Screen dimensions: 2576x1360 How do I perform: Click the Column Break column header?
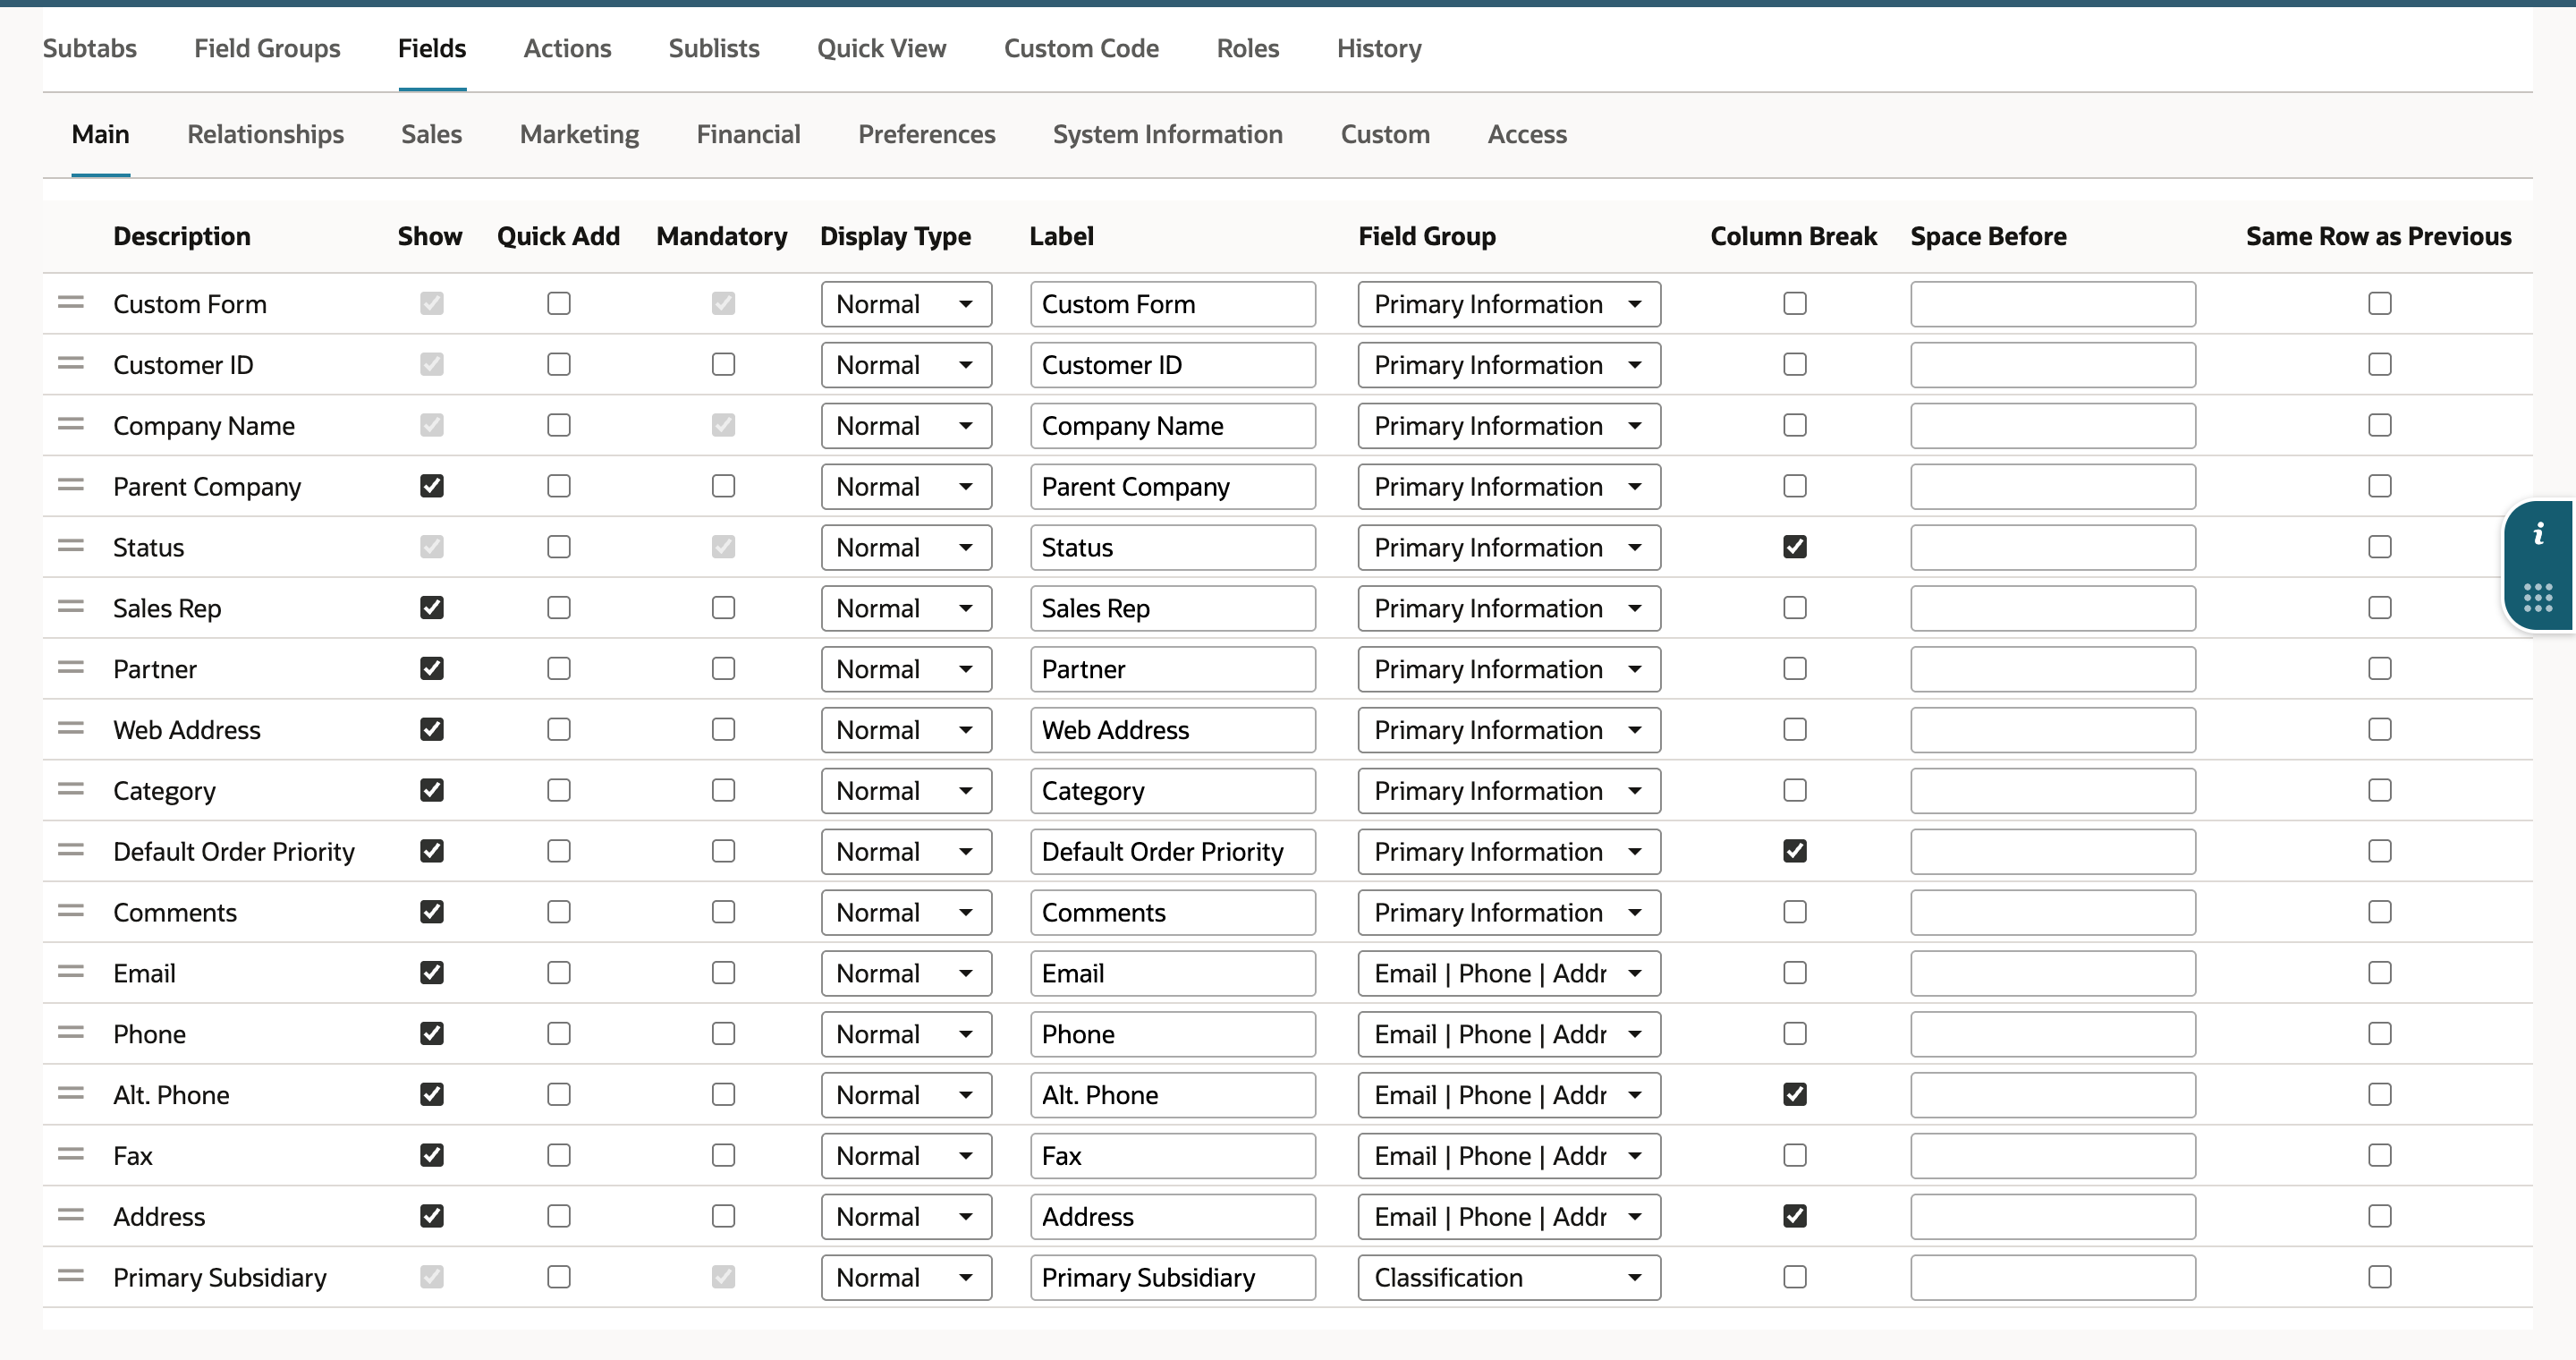coord(1793,236)
